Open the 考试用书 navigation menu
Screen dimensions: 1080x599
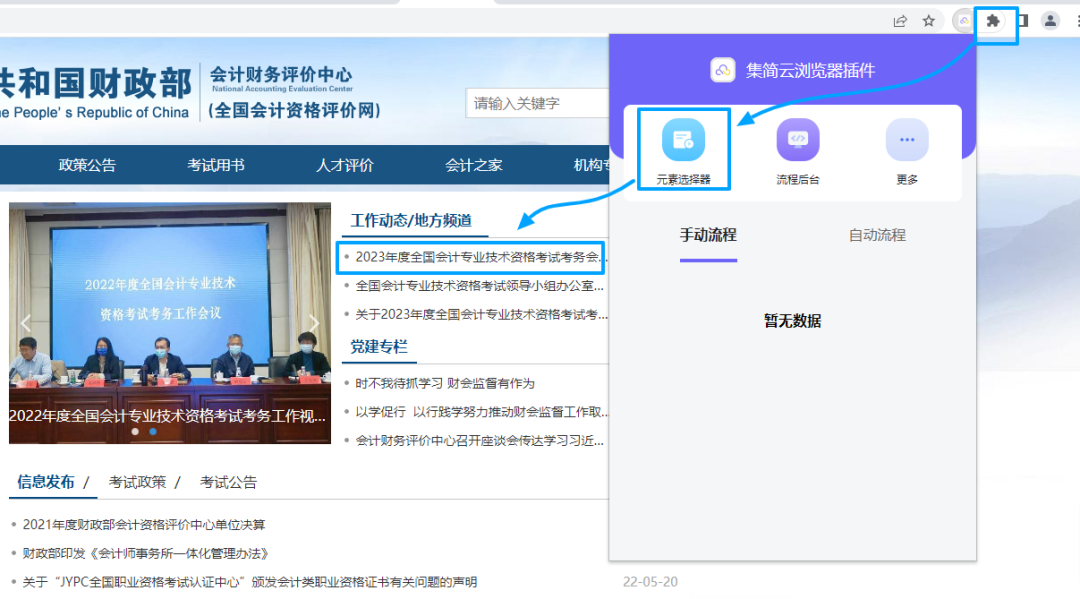click(x=216, y=165)
